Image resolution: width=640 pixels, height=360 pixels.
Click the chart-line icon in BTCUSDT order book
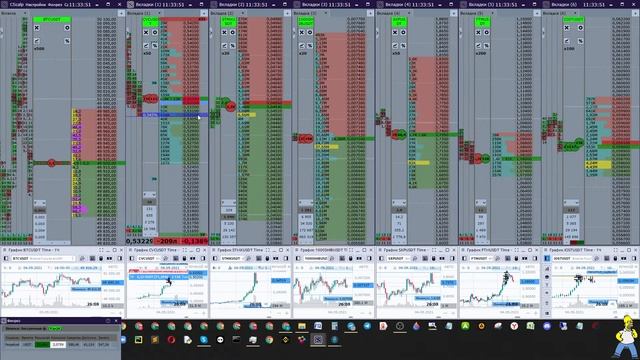(37, 41)
